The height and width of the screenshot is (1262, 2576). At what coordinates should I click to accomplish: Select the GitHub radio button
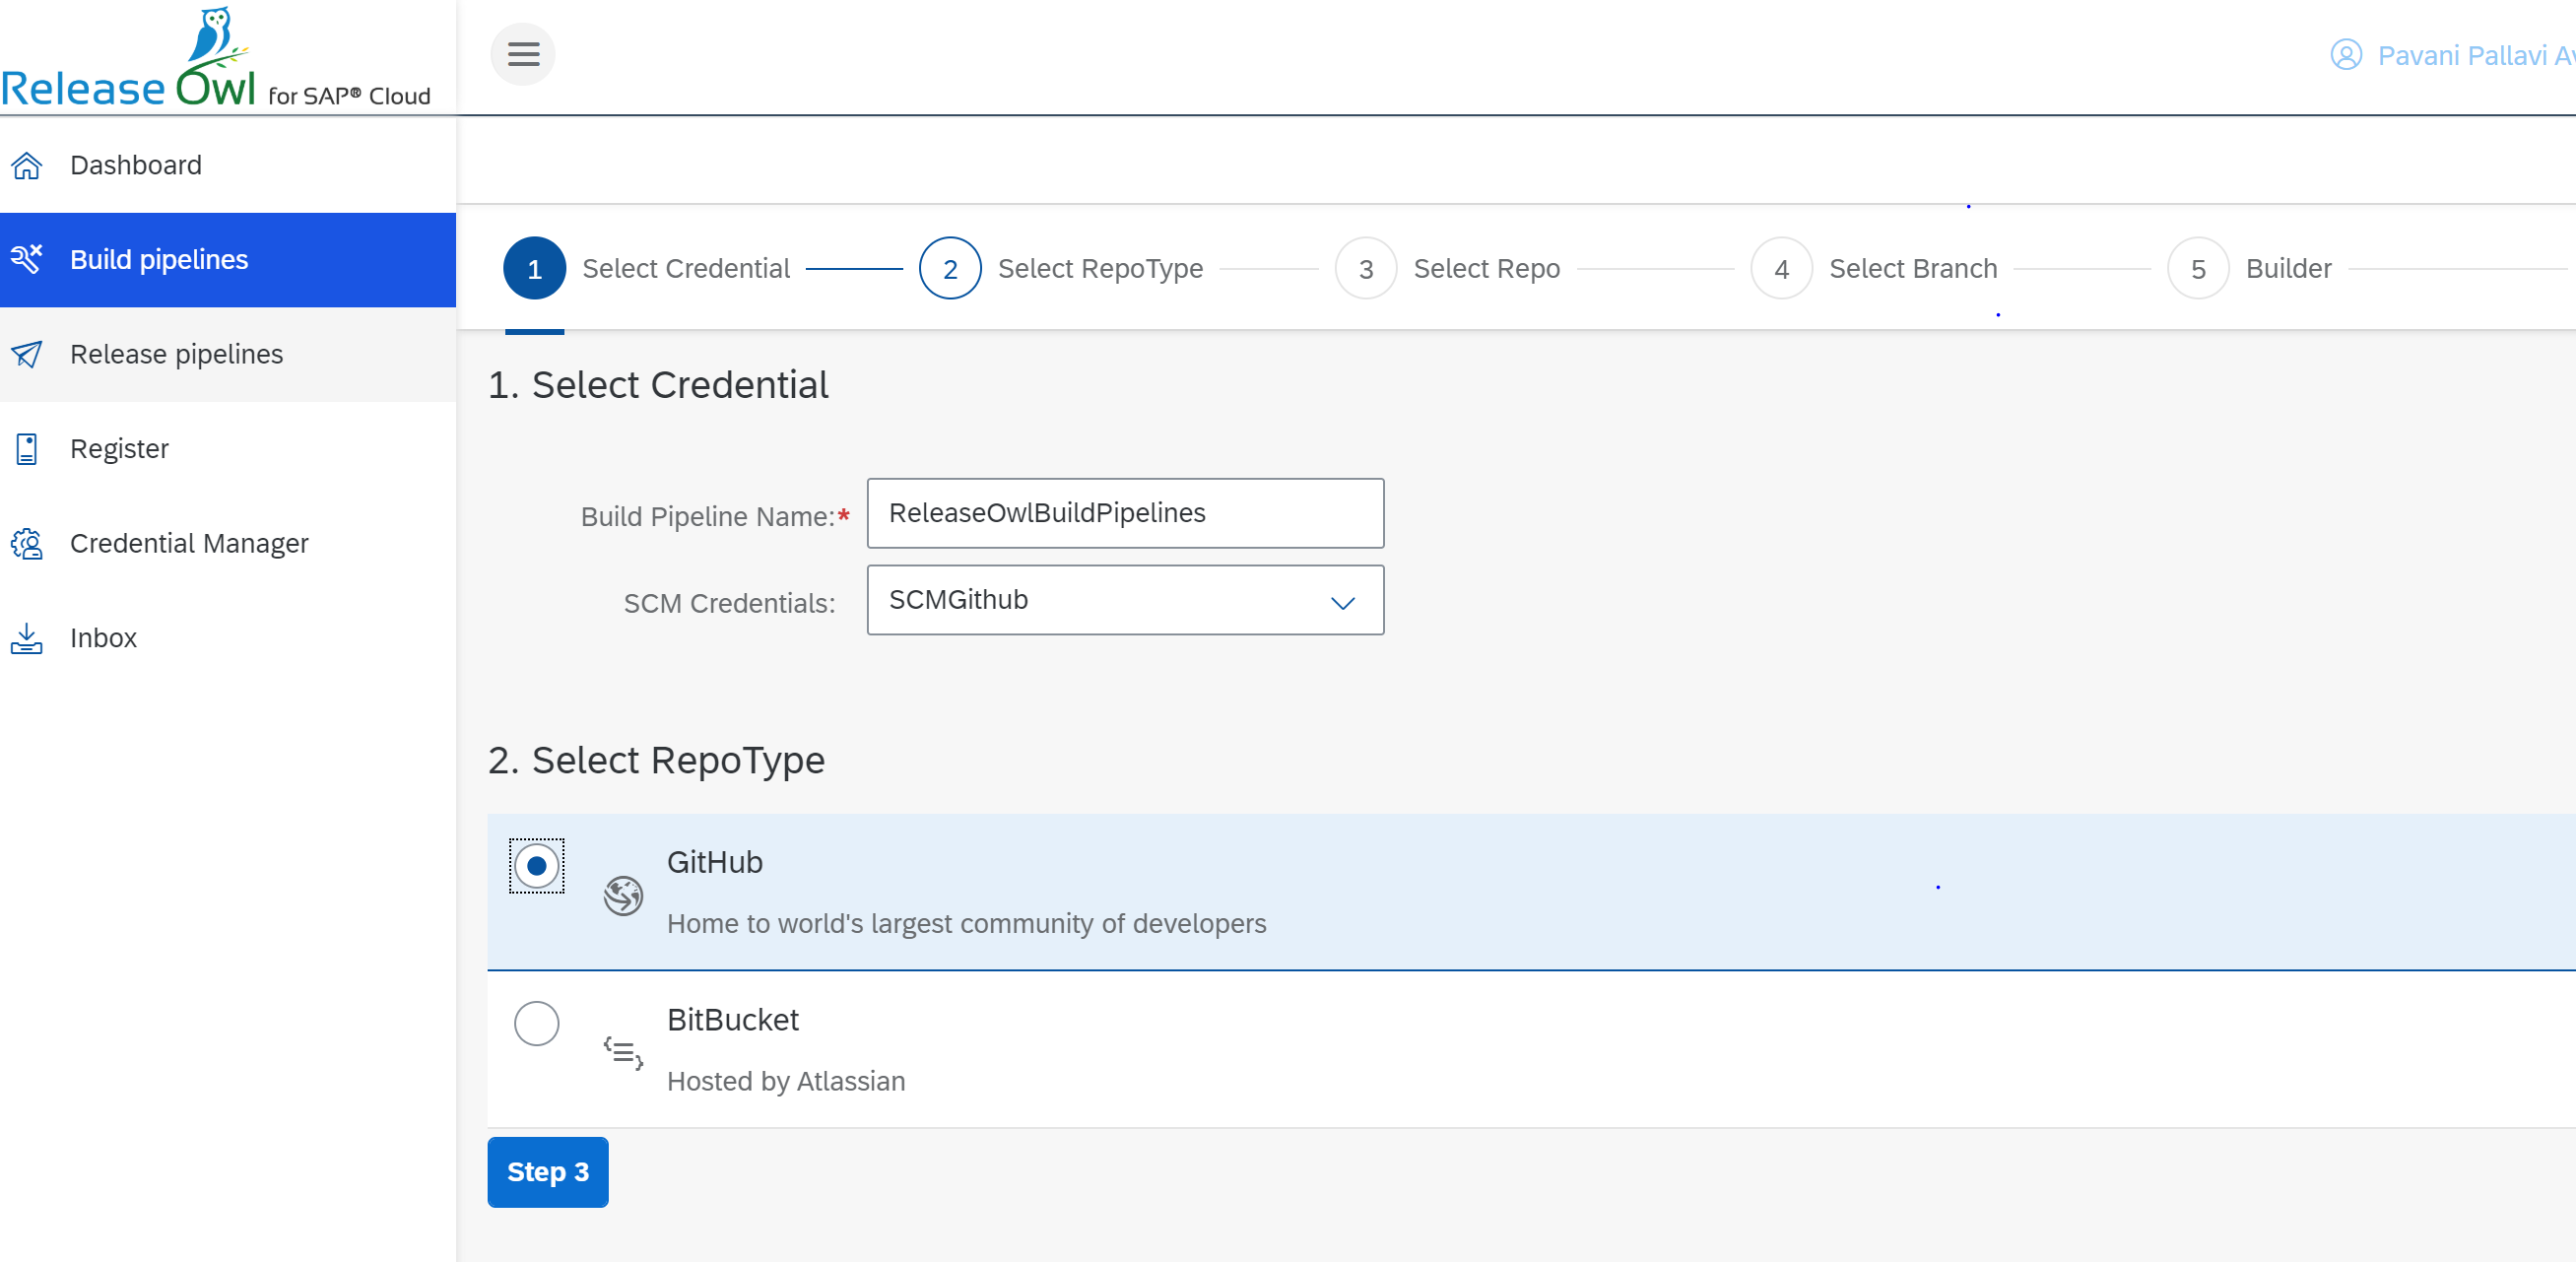(537, 866)
